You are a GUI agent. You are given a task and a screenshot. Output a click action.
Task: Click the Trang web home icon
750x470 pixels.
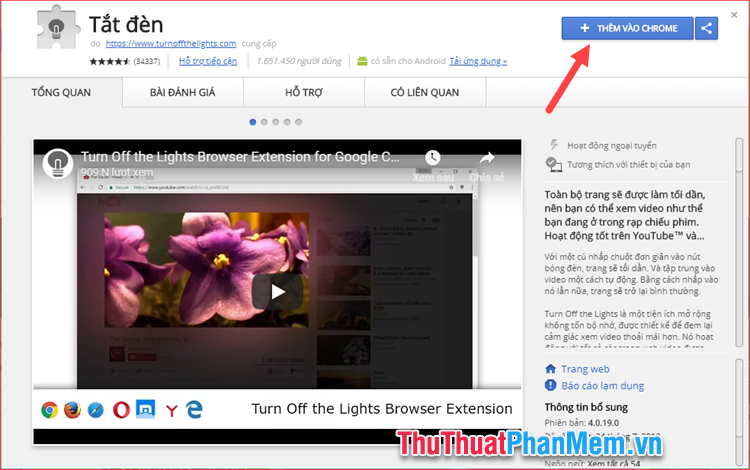(551, 369)
